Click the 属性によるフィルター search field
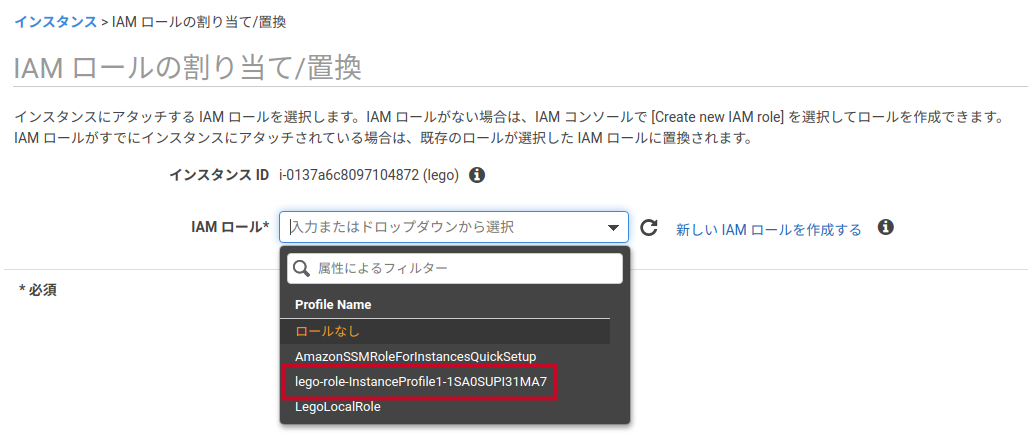Image resolution: width=1028 pixels, height=443 pixels. tap(454, 269)
